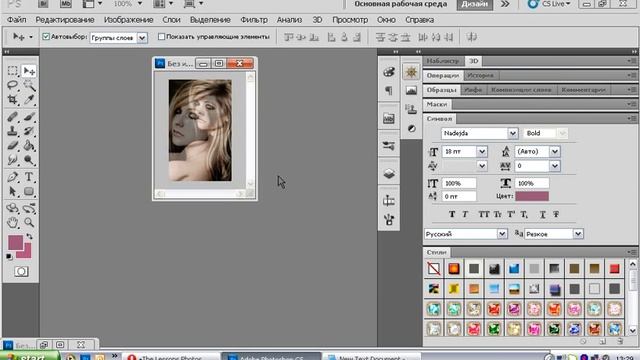This screenshot has height=360, width=640.
Task: Enable Показать управляющие элементы checkbox
Action: click(161, 37)
